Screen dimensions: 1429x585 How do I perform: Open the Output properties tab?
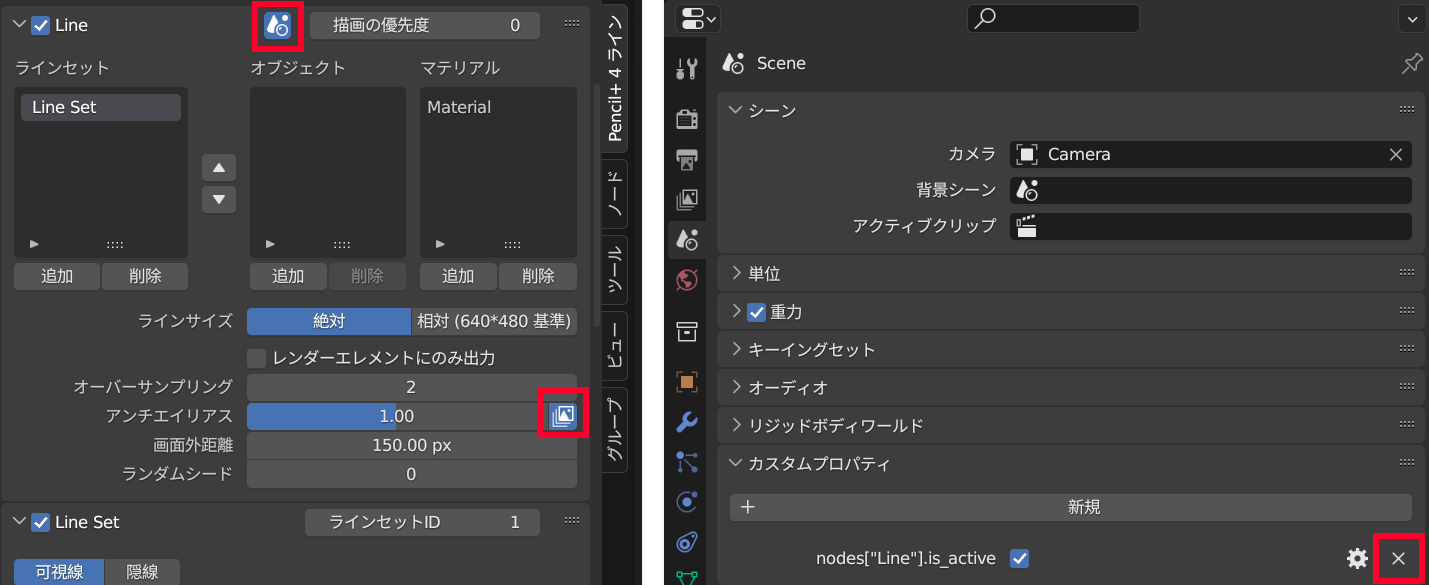coord(687,158)
